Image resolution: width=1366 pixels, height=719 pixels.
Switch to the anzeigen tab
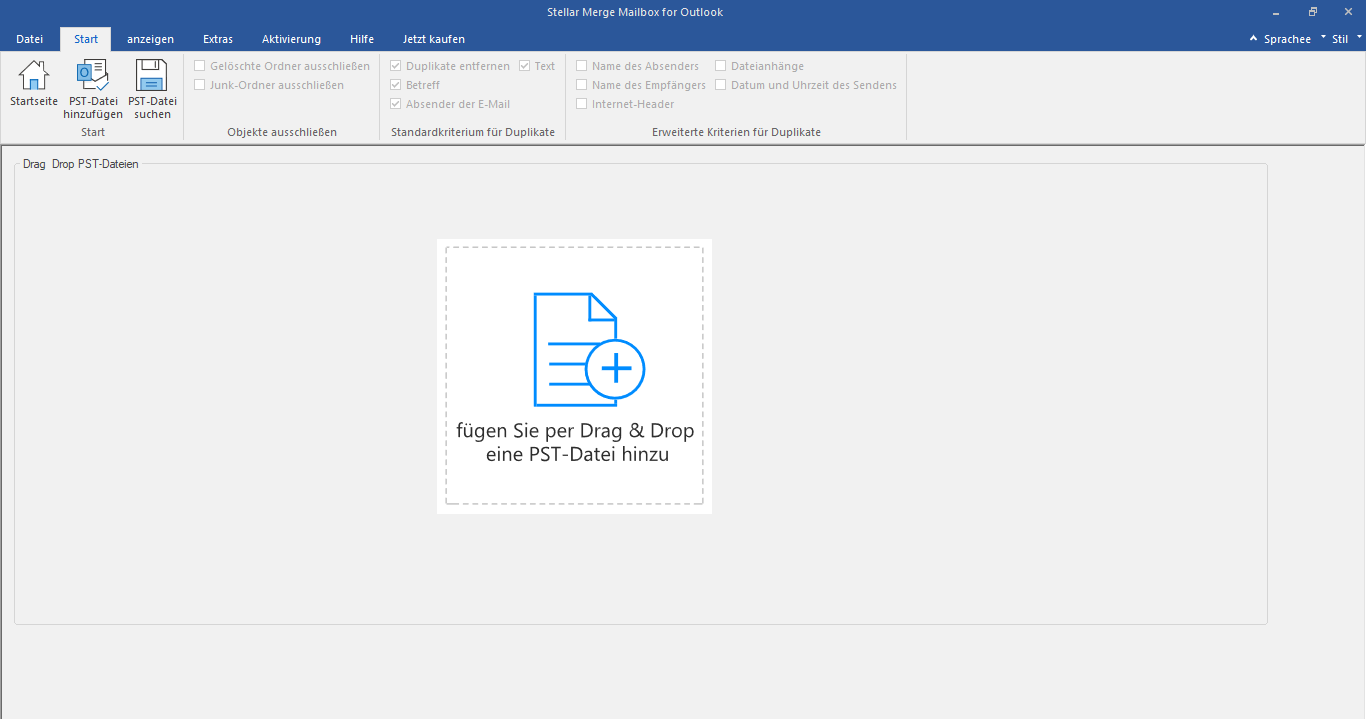pyautogui.click(x=150, y=39)
